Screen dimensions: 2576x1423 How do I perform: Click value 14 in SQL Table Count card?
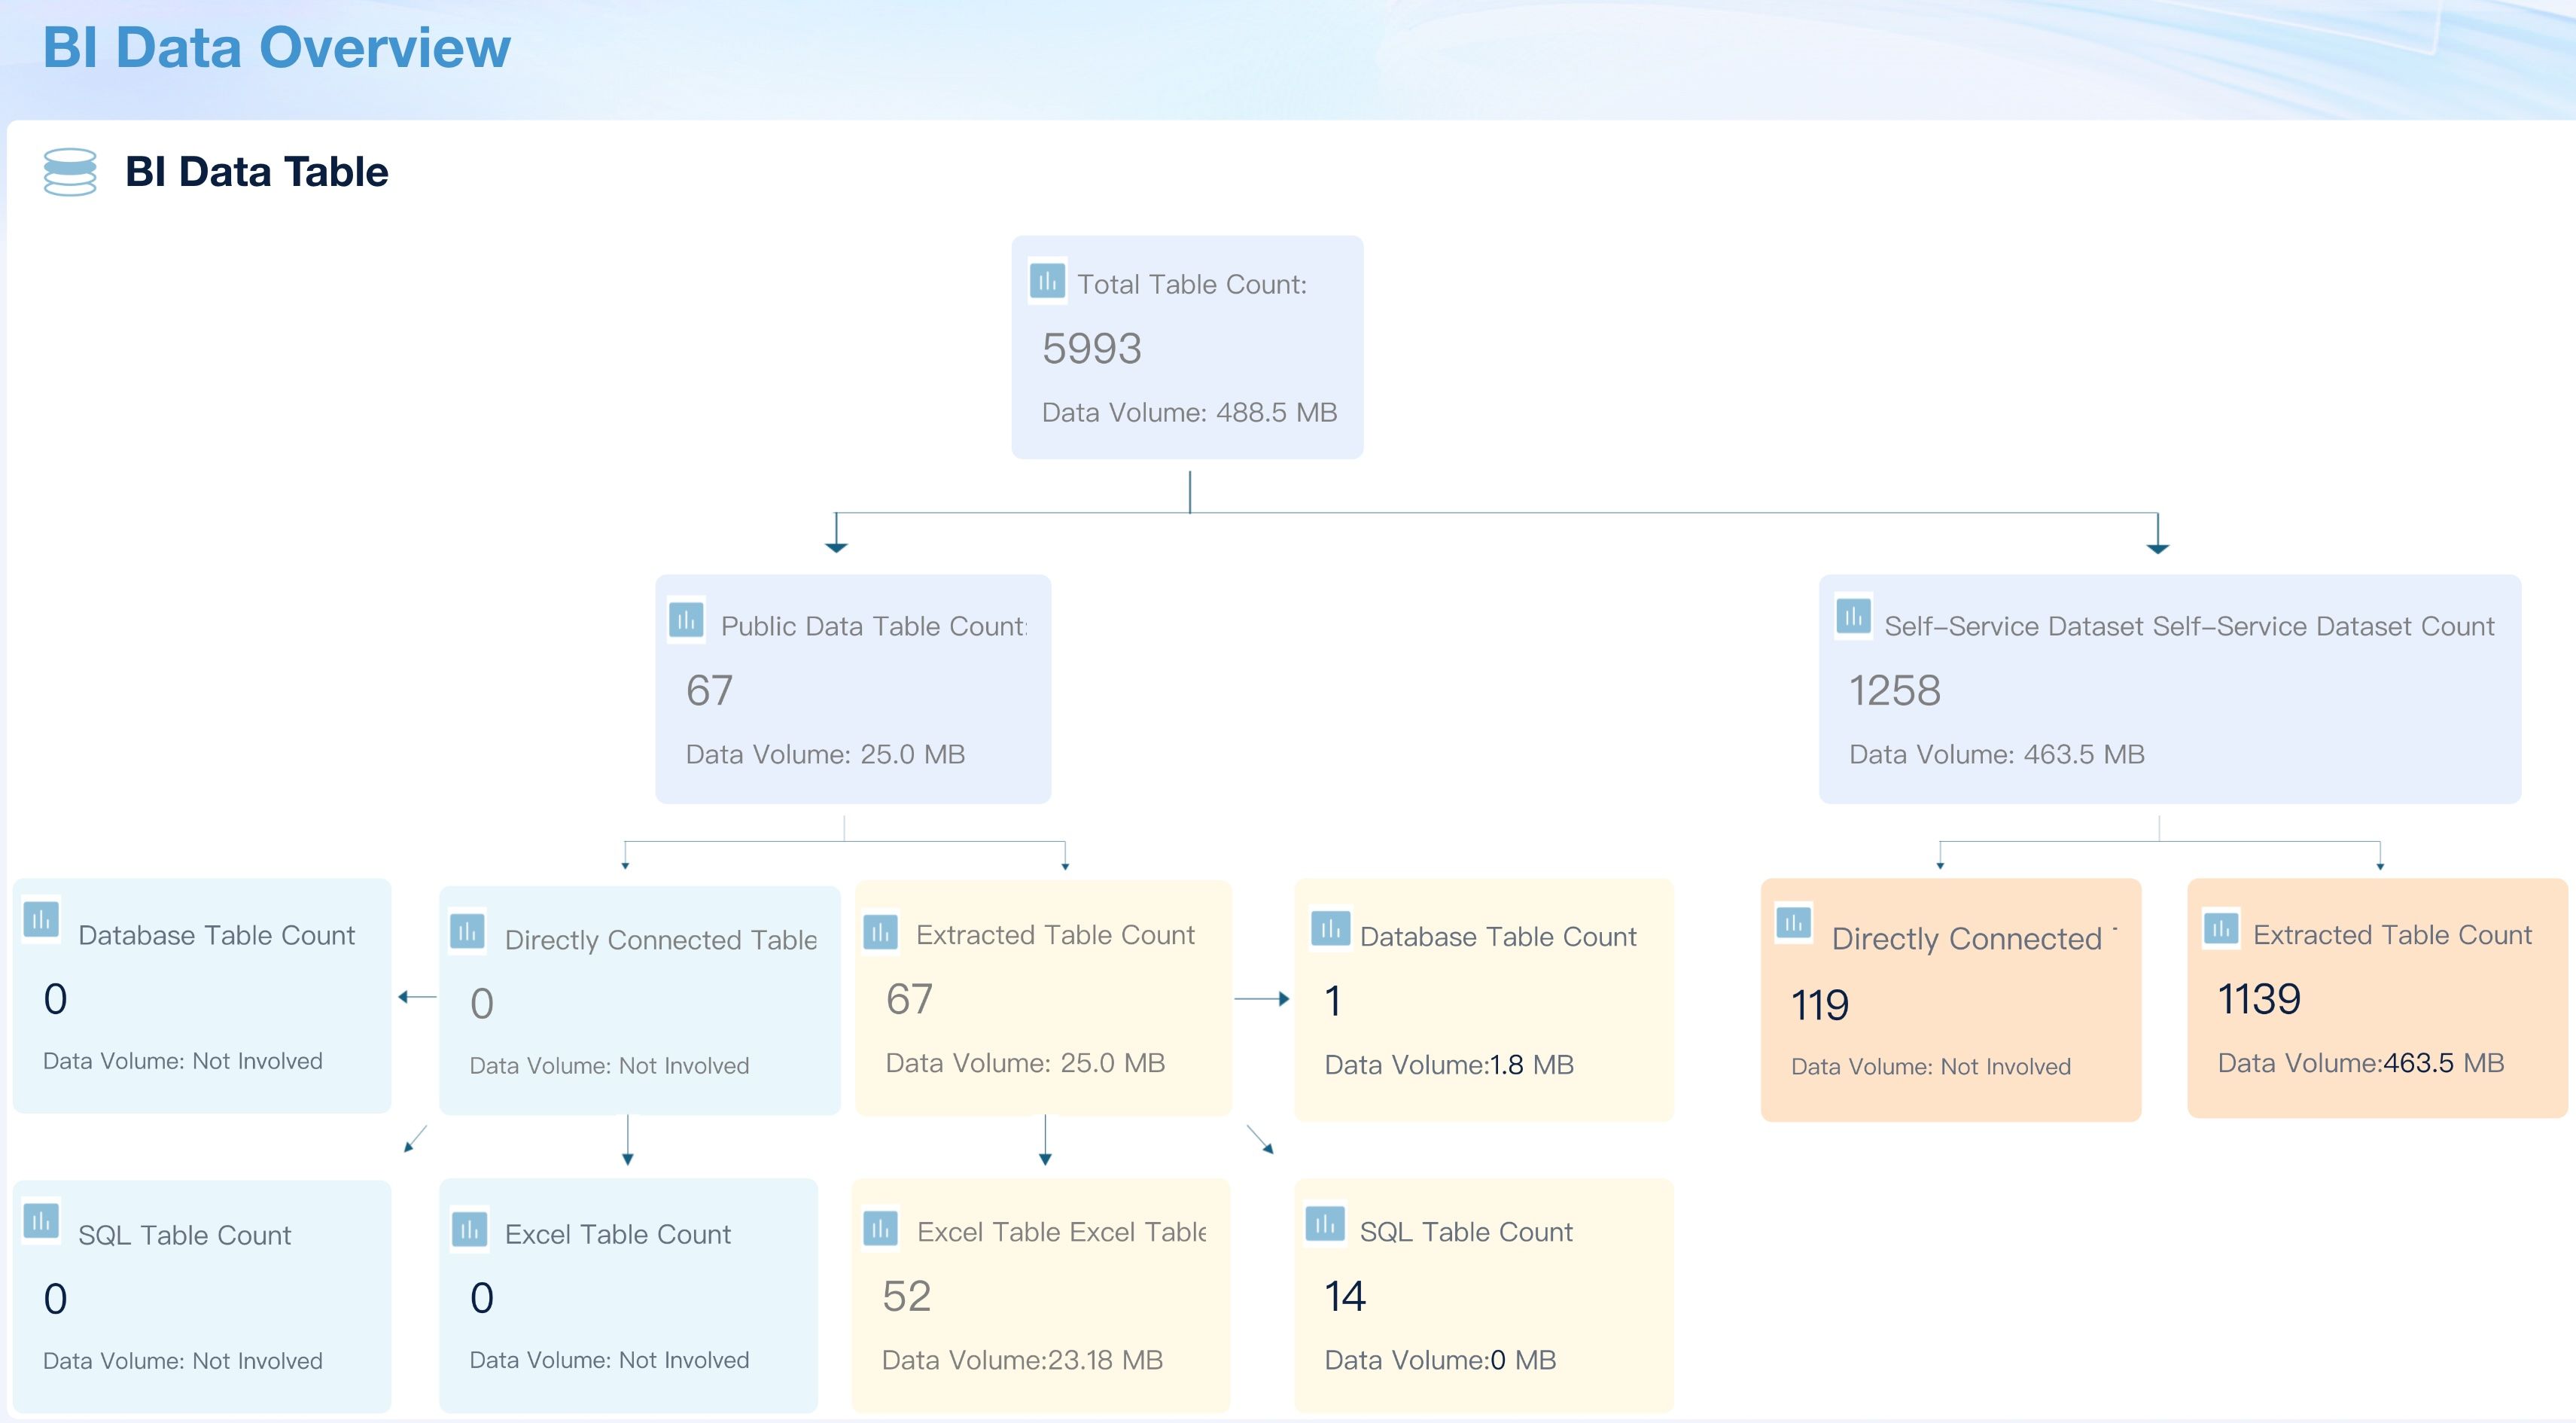1345,1296
